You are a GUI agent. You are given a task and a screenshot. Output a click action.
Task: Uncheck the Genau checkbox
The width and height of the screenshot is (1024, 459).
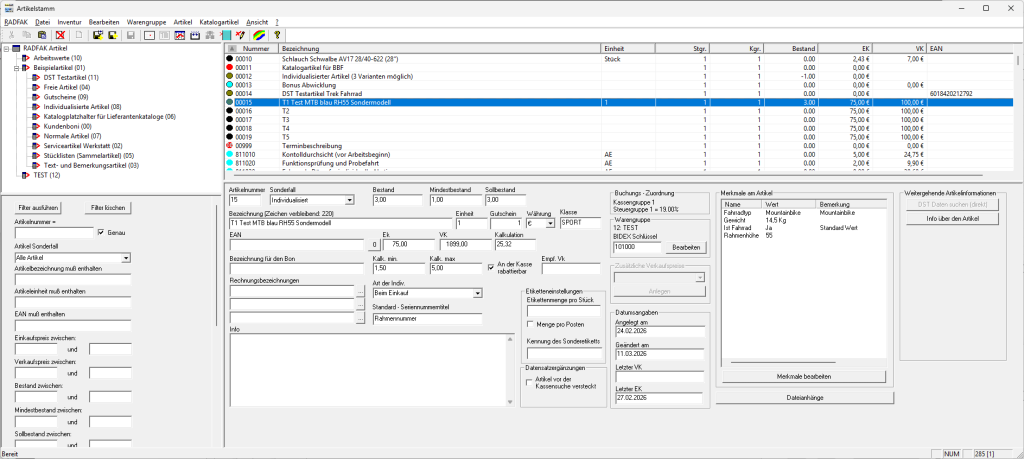(x=99, y=232)
